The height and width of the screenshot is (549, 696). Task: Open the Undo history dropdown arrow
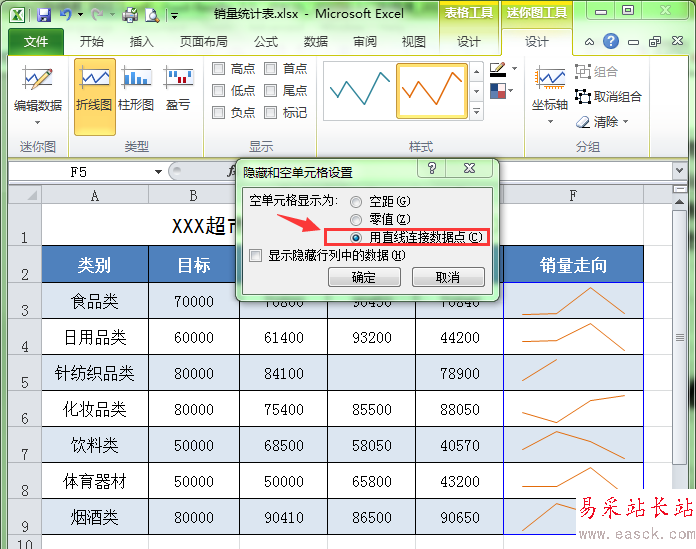pos(80,15)
